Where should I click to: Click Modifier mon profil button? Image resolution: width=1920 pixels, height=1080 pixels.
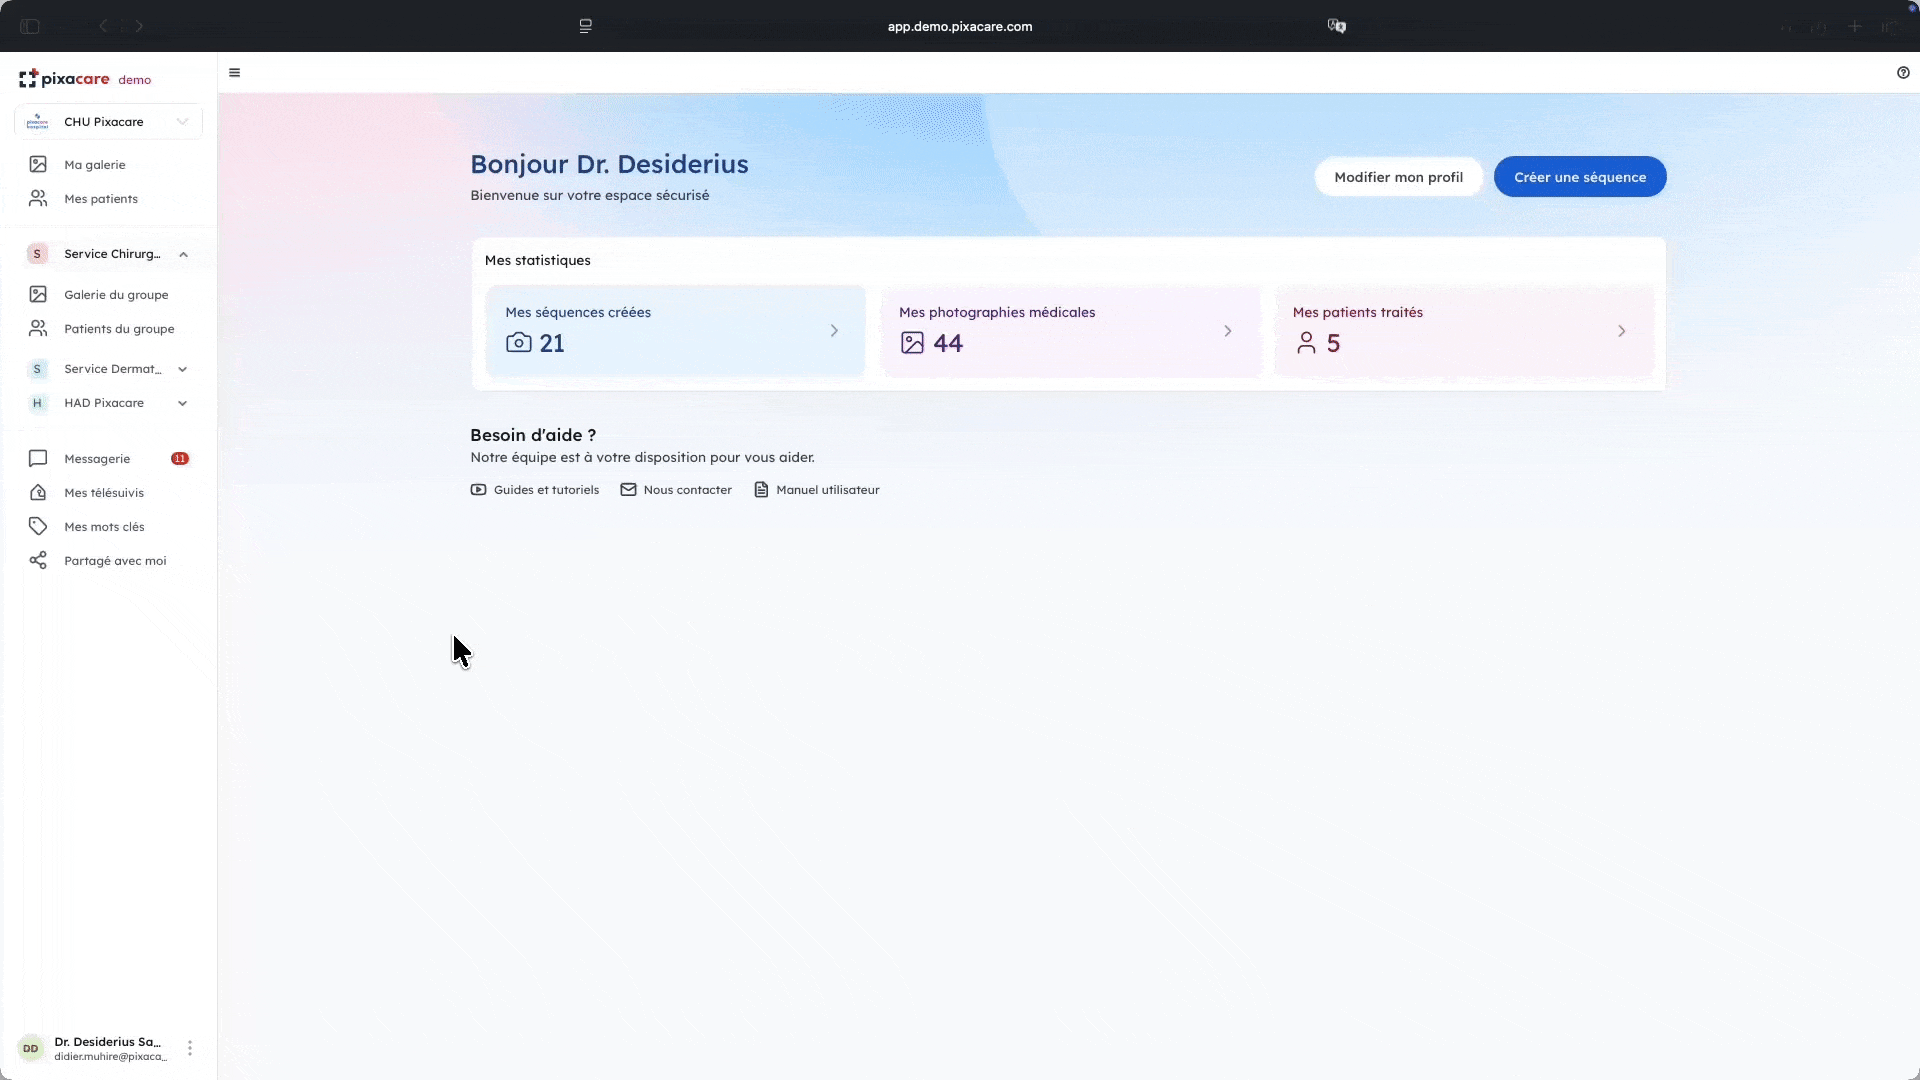tap(1398, 177)
